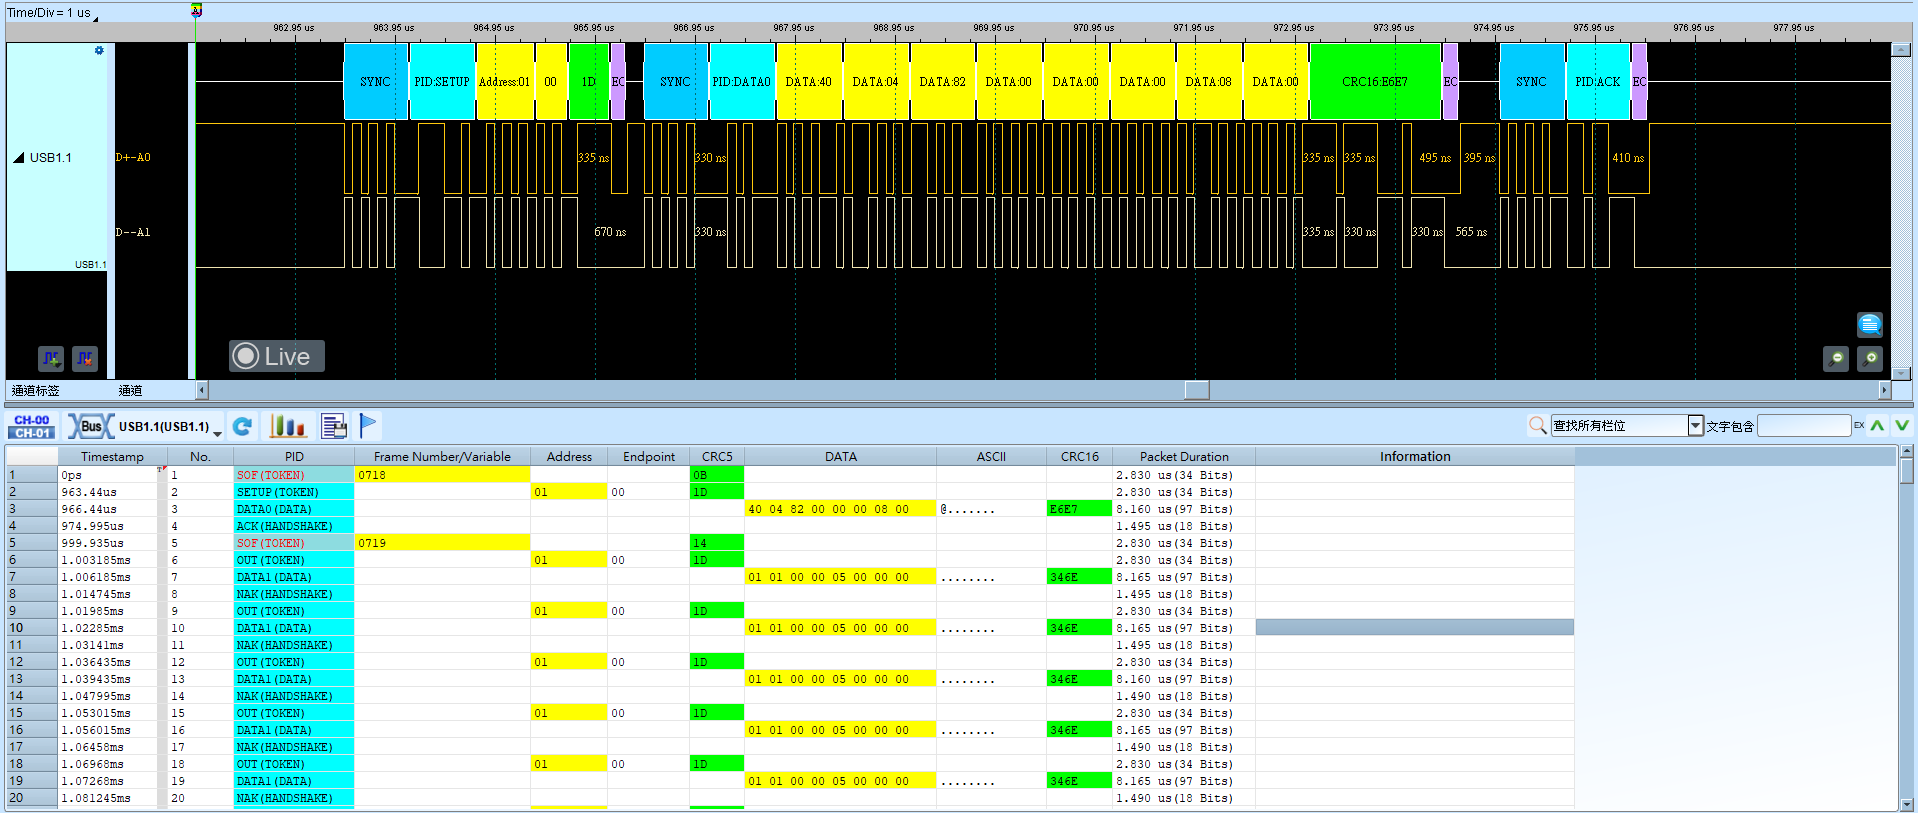
Task: Click the E6E7 CRC16 cell
Action: click(1079, 509)
